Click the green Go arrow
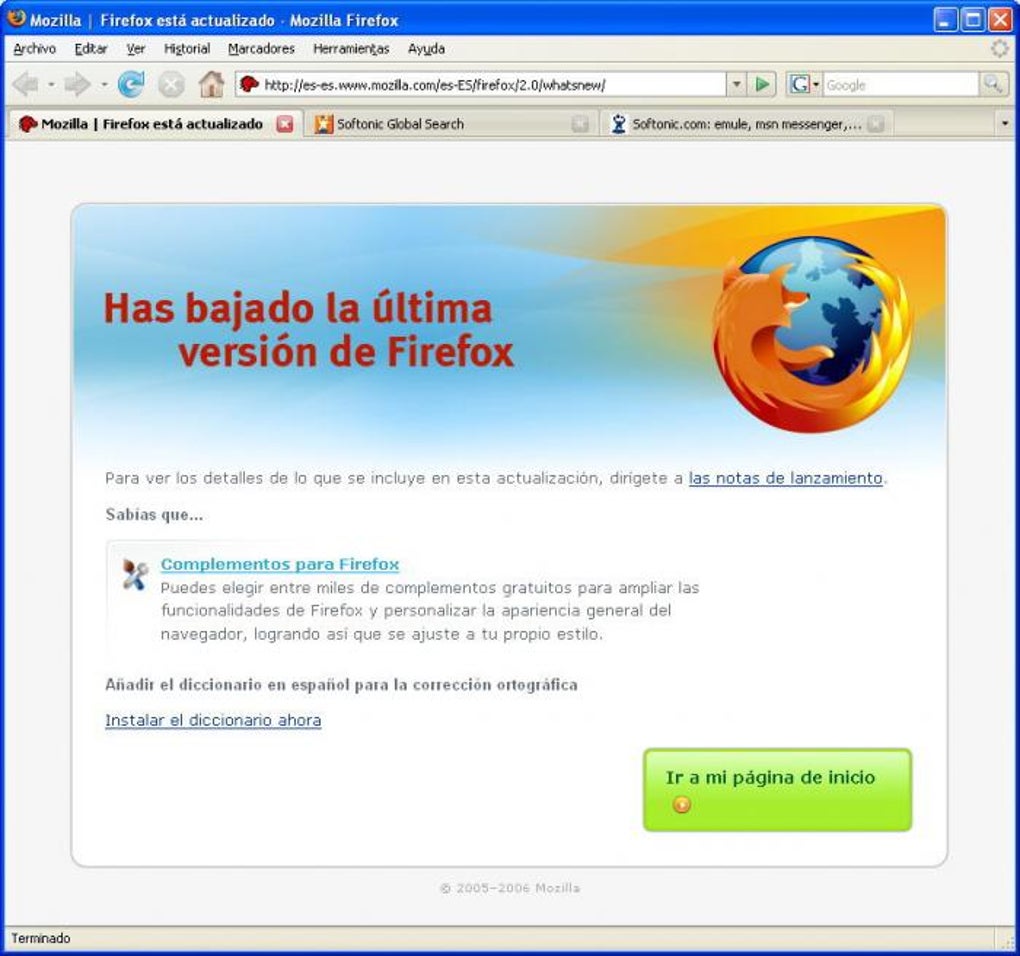1020x956 pixels. point(762,85)
